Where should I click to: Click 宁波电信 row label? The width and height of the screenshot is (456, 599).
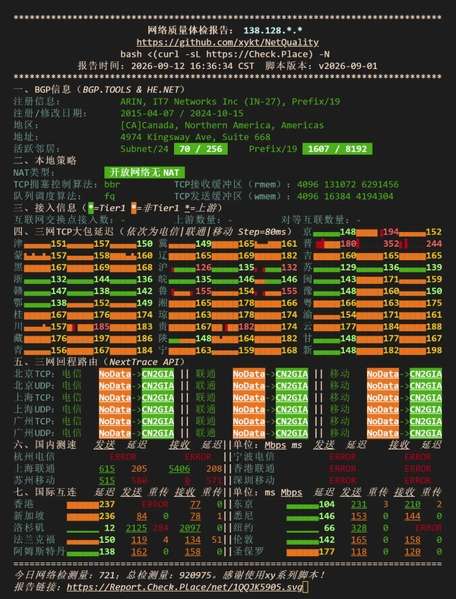254,457
